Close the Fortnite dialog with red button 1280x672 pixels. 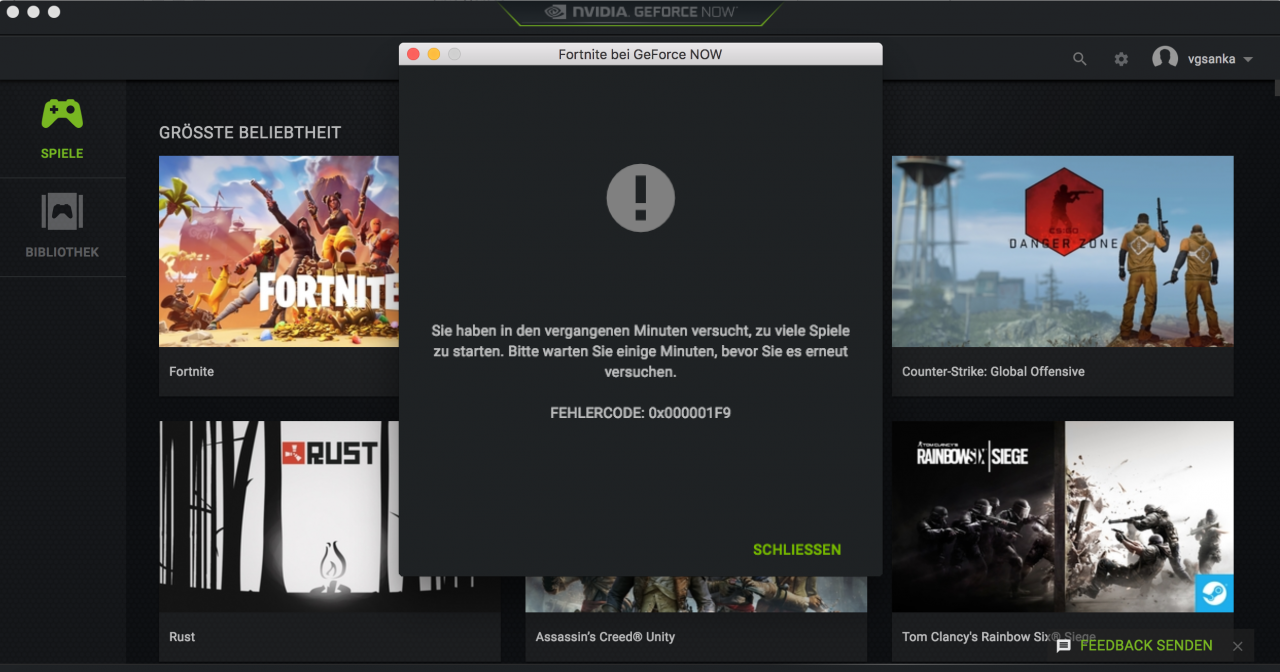tap(412, 54)
